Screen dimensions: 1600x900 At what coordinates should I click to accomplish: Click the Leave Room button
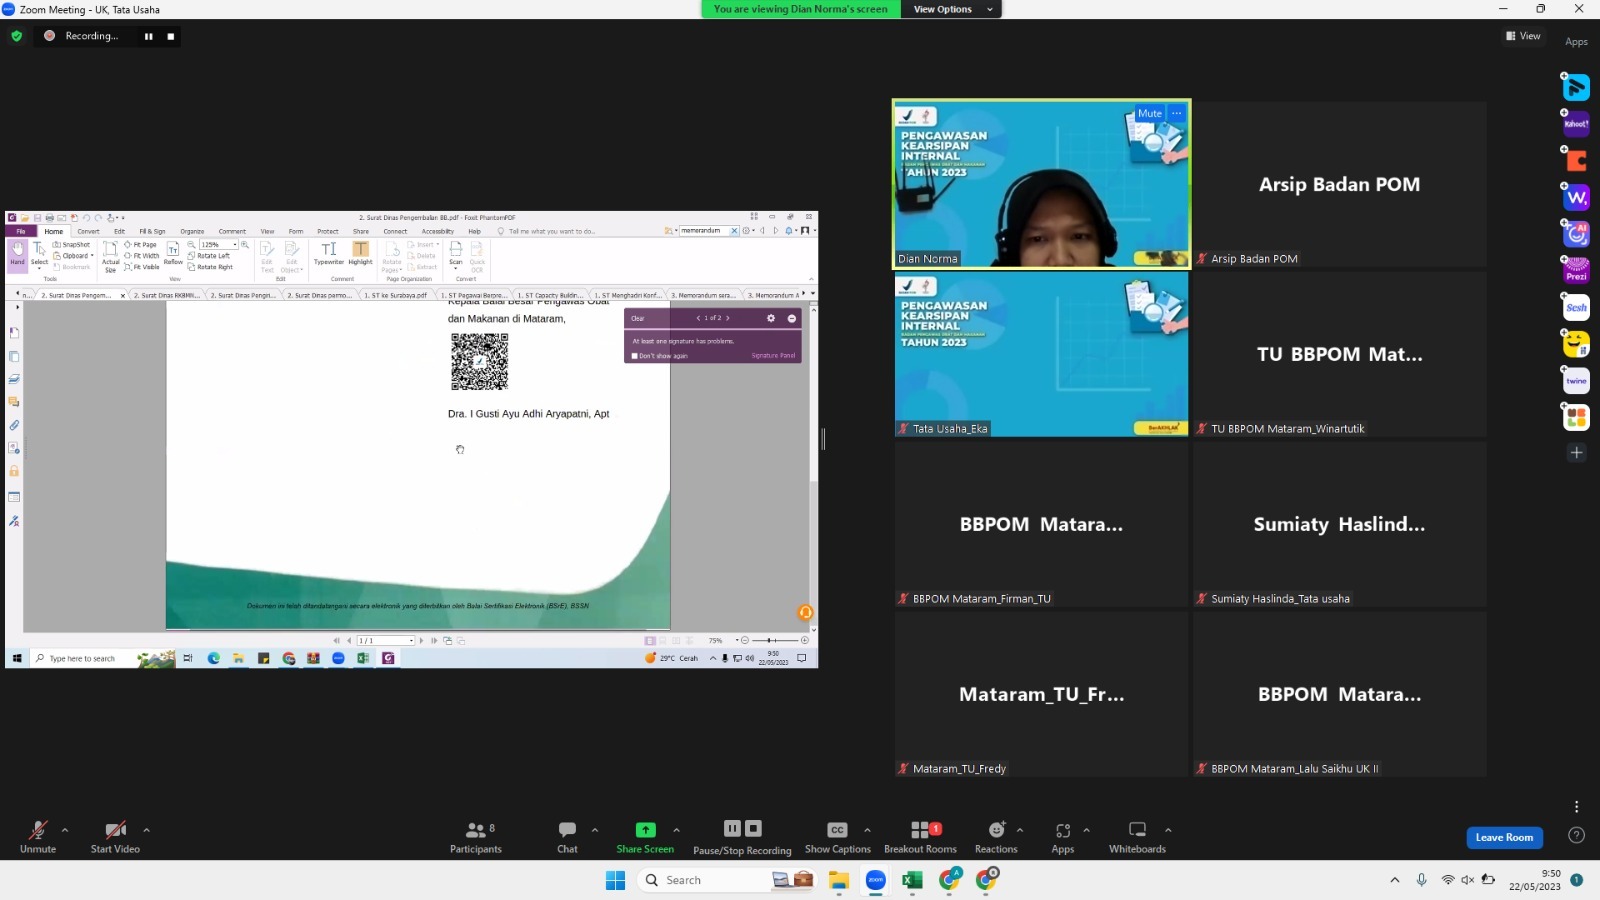tap(1504, 837)
